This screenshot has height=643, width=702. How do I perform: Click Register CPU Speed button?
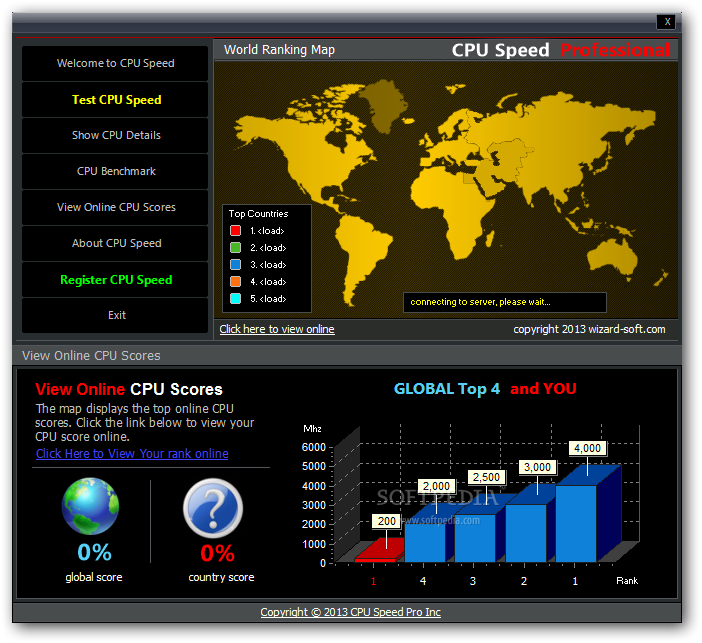click(115, 279)
